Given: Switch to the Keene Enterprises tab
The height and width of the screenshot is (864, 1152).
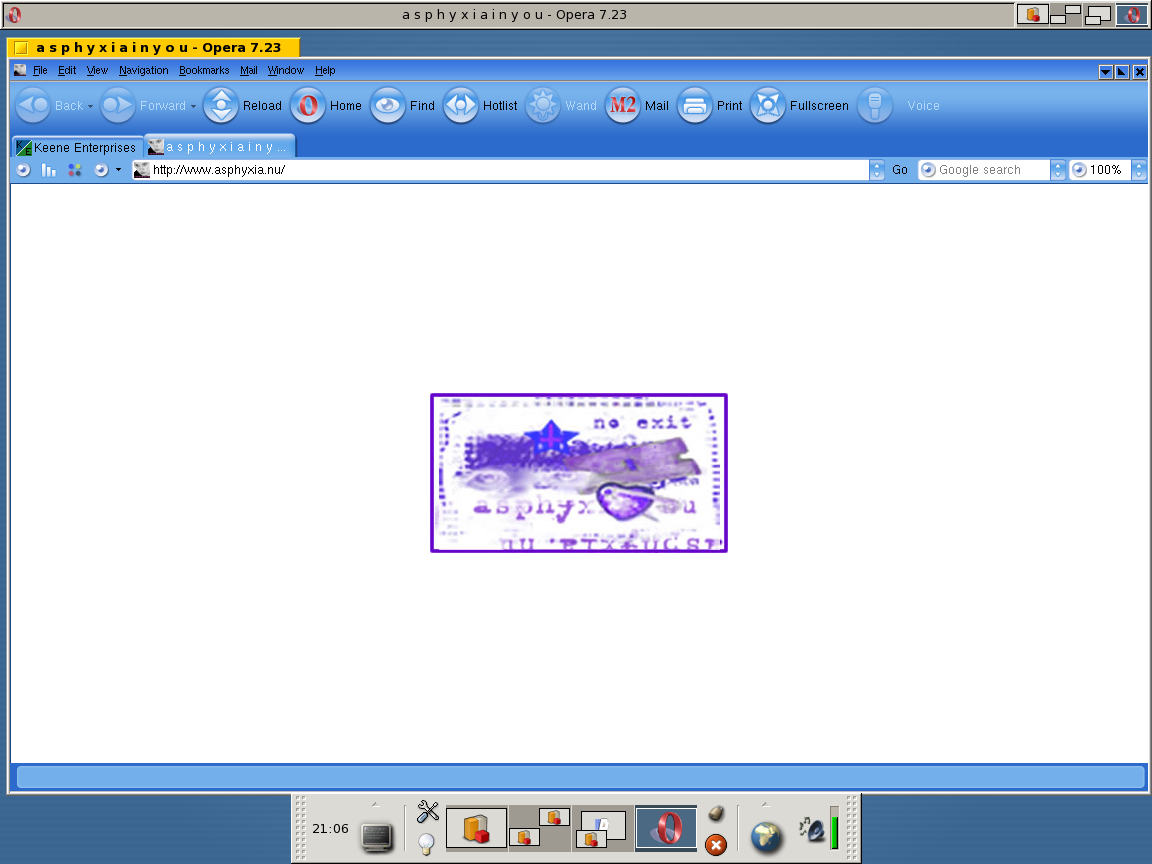Looking at the screenshot, I should 77,148.
